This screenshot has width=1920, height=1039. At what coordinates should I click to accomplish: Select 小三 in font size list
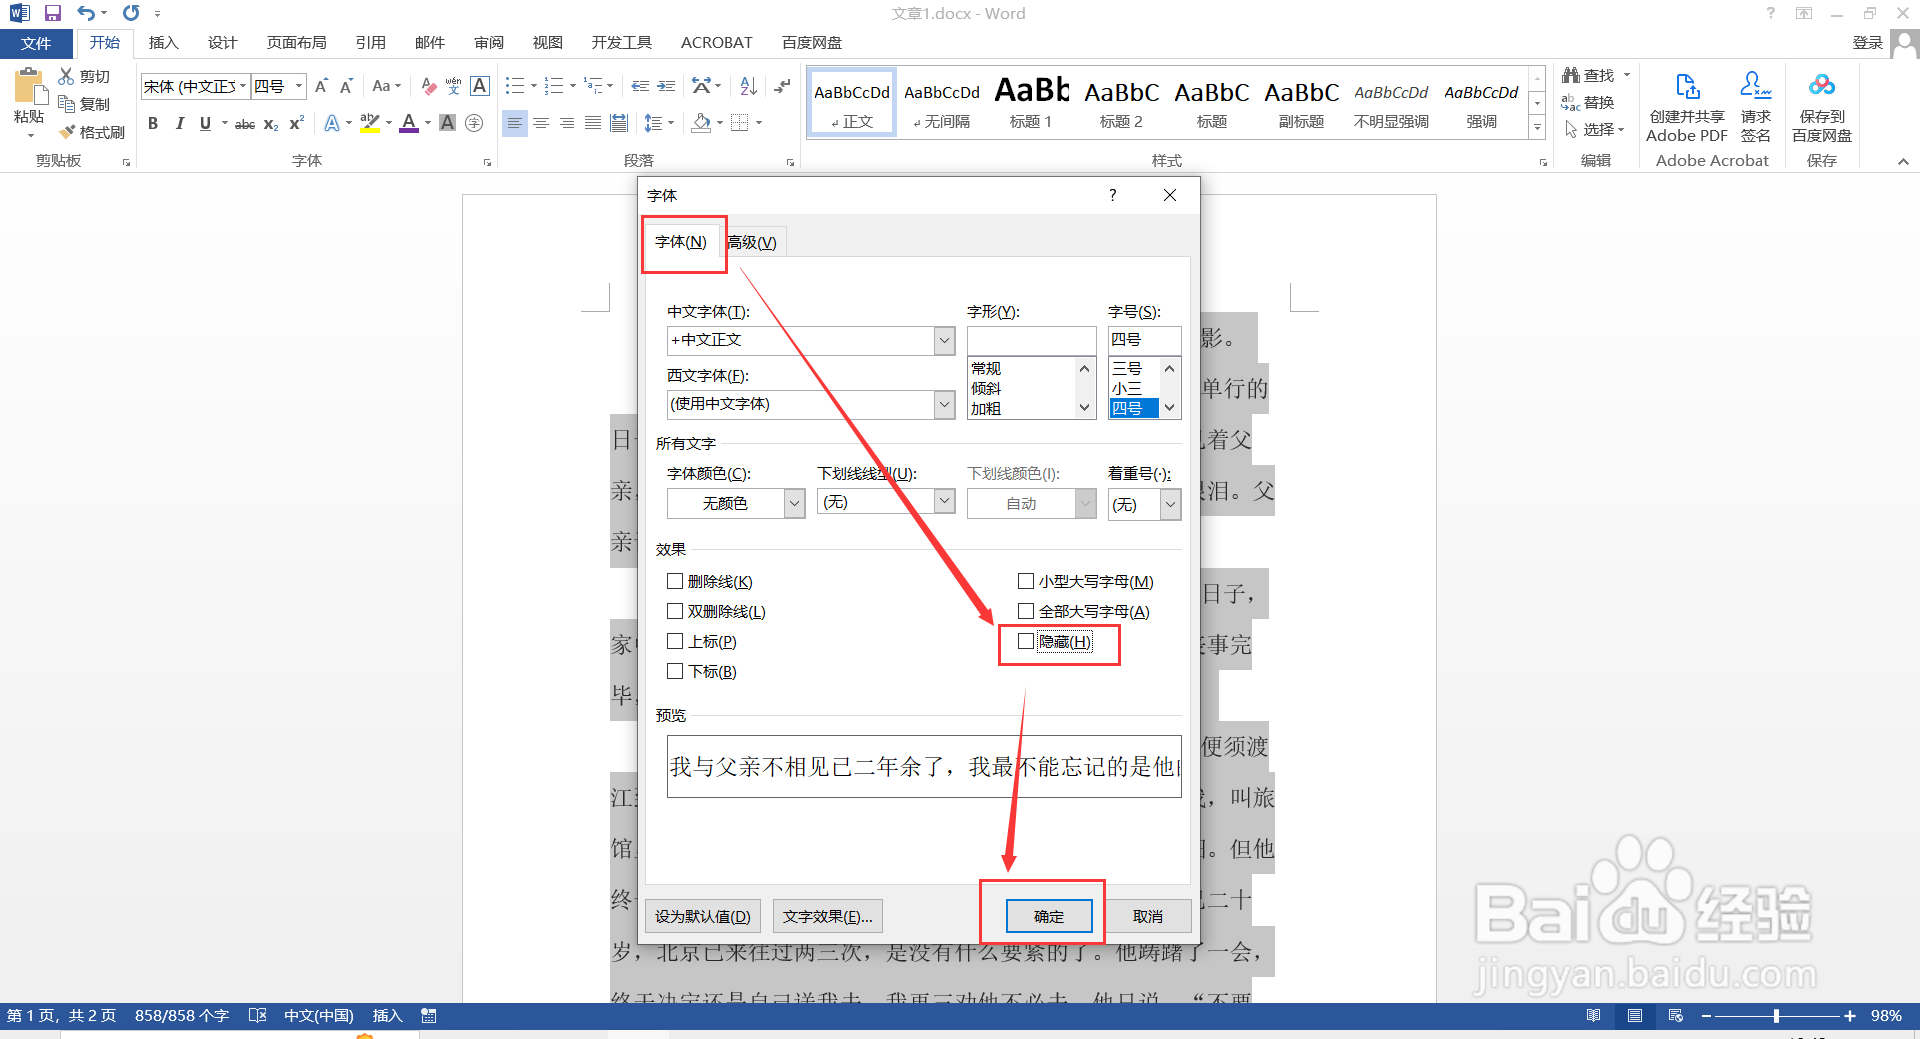click(1126, 388)
